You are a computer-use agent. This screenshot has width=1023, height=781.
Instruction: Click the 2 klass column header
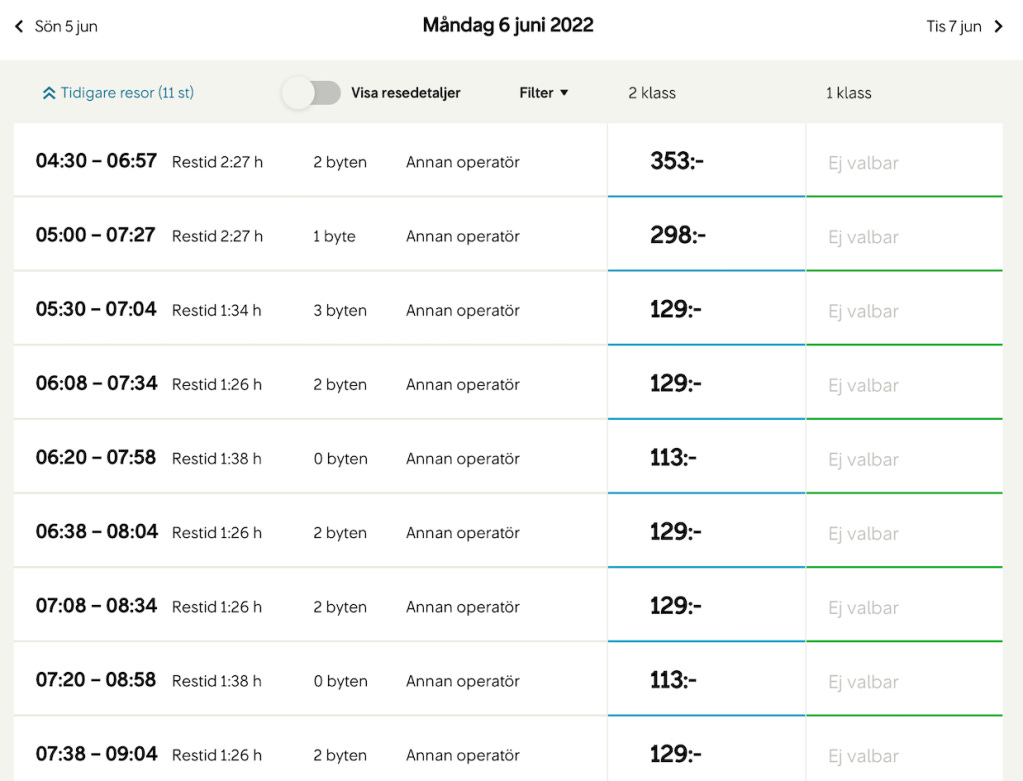pos(652,93)
